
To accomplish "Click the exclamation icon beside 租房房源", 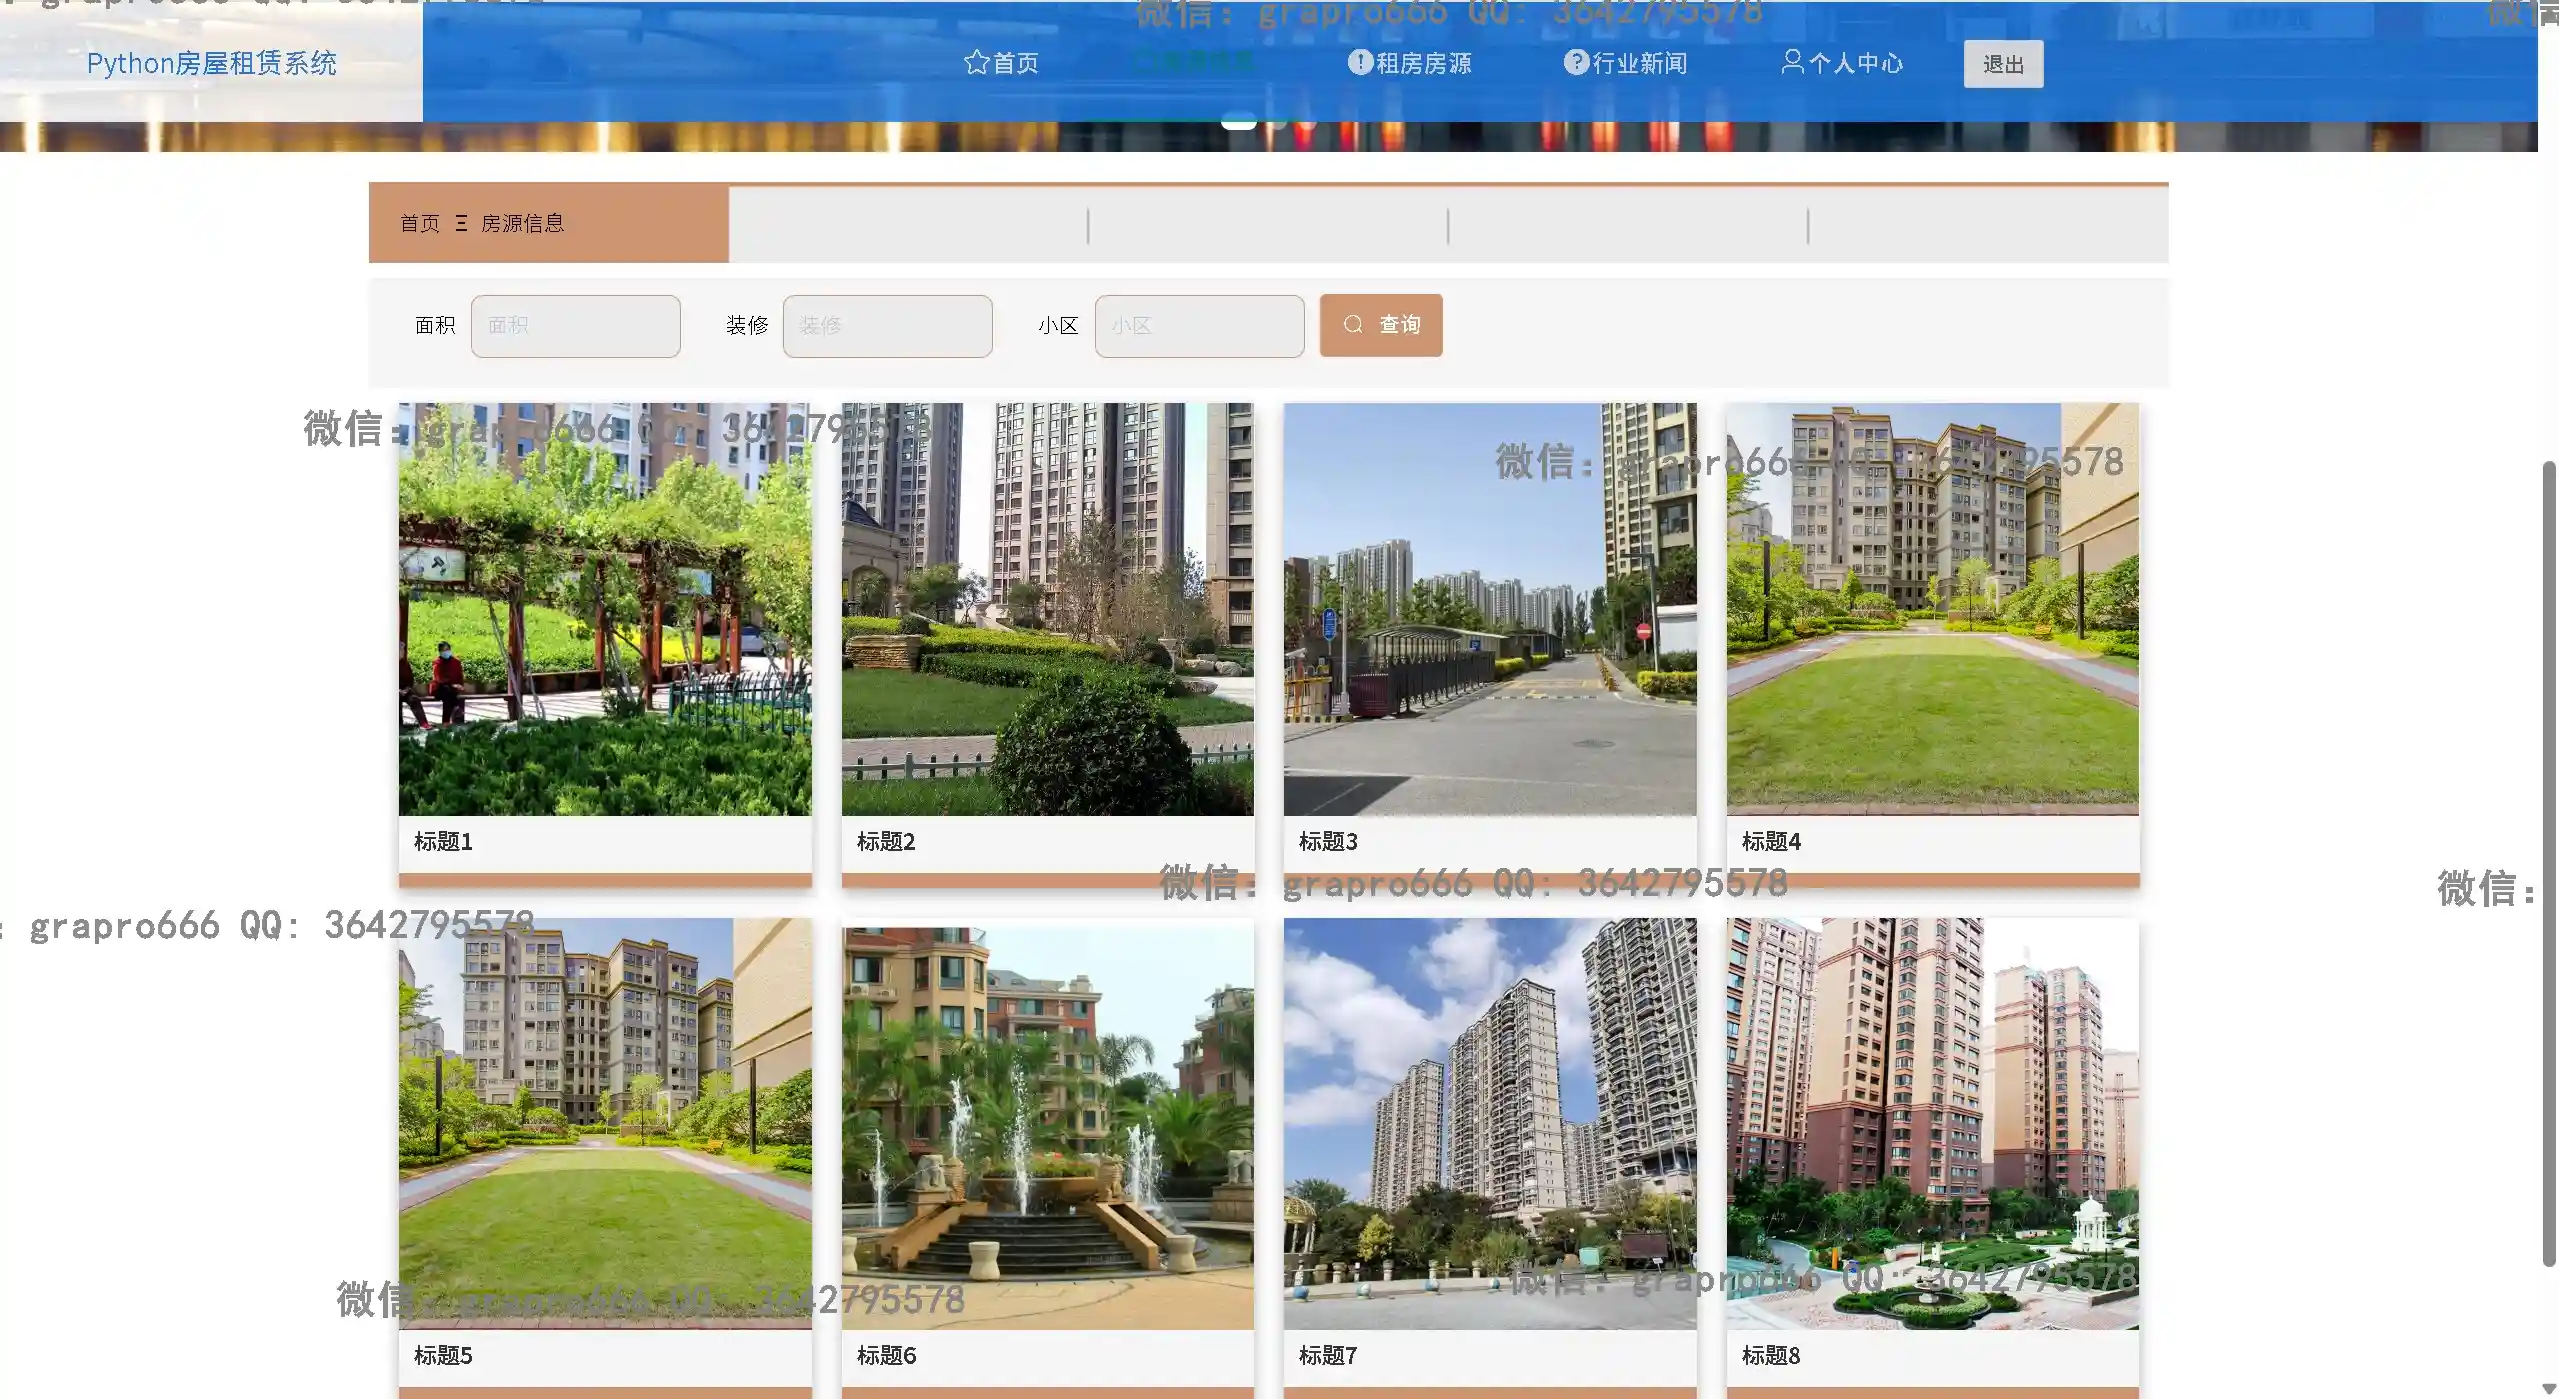I will click(x=1360, y=62).
